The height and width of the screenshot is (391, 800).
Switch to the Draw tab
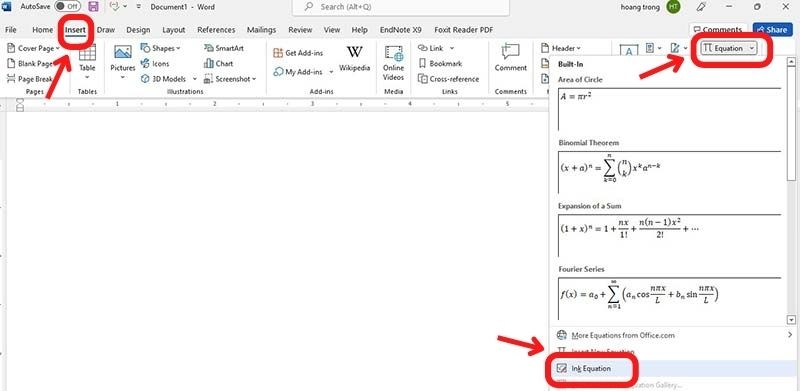coord(106,30)
